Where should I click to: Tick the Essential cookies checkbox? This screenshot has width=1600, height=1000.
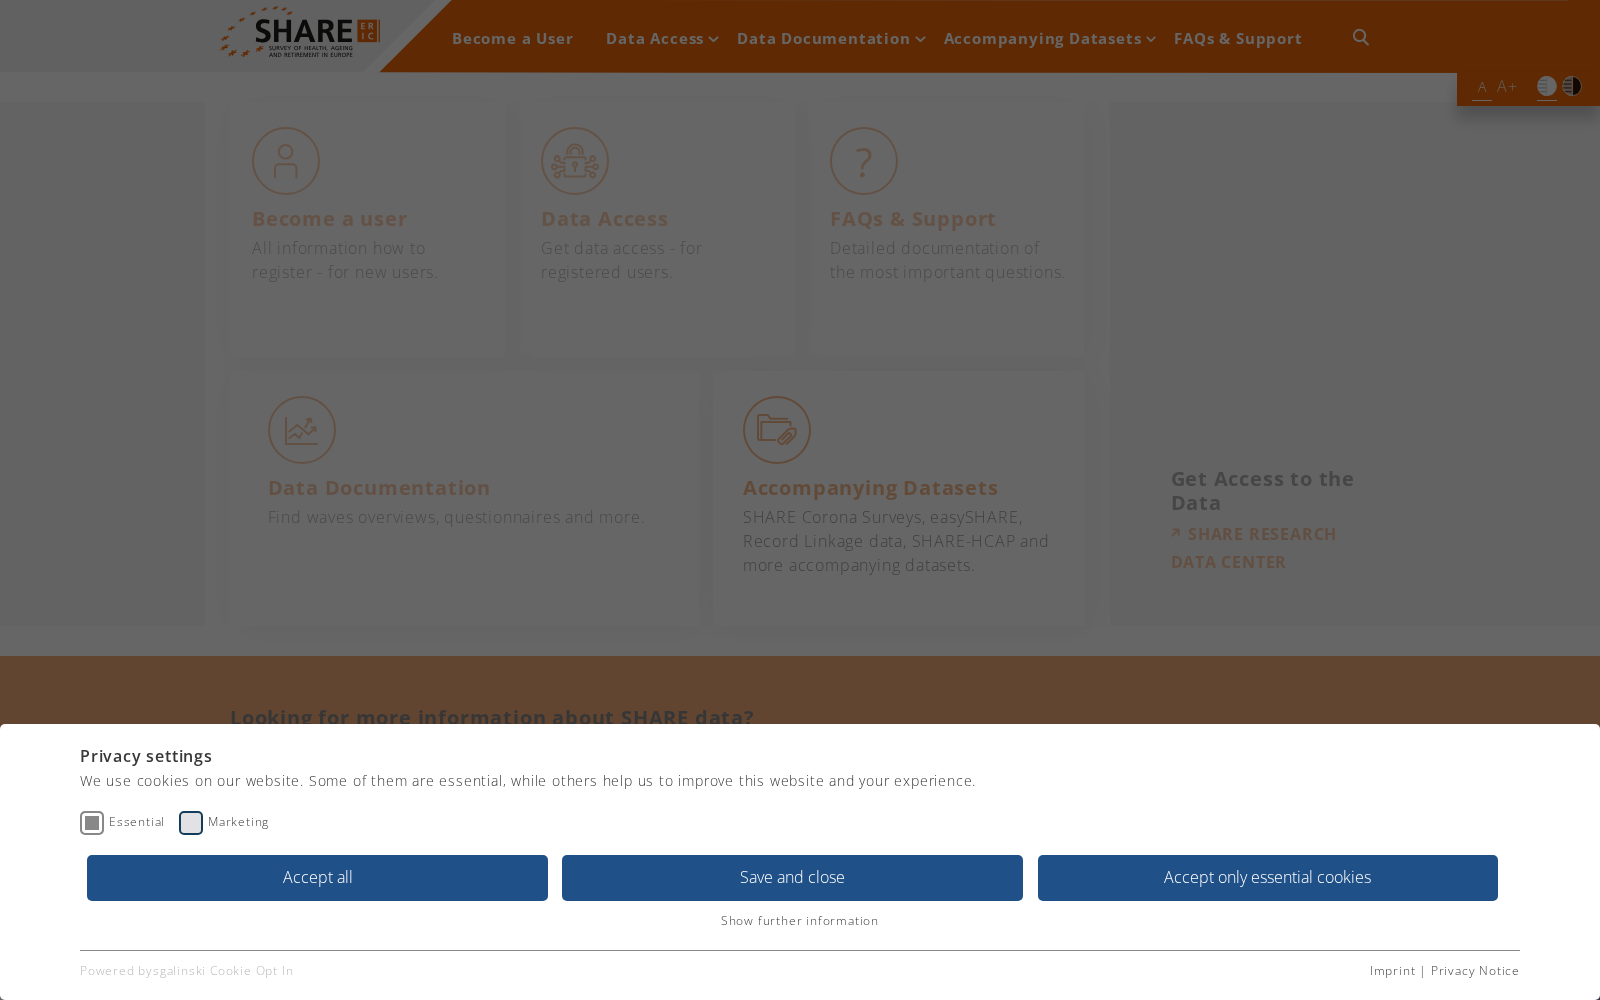92,823
